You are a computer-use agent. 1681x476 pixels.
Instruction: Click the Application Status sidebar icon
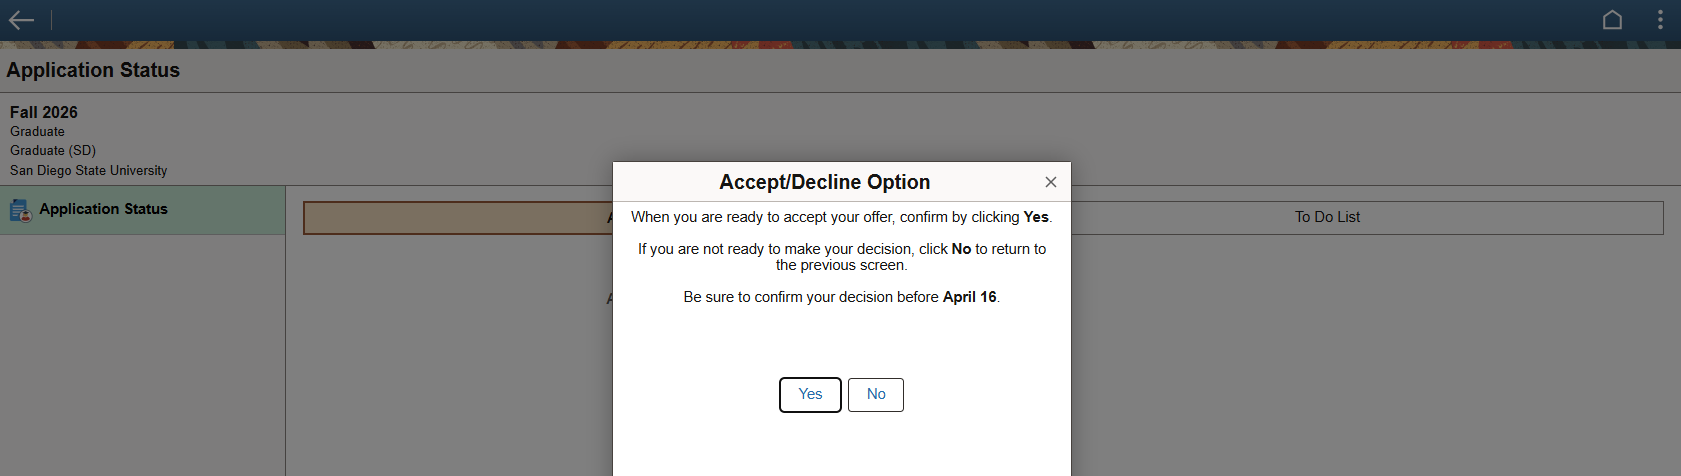[x=20, y=210]
